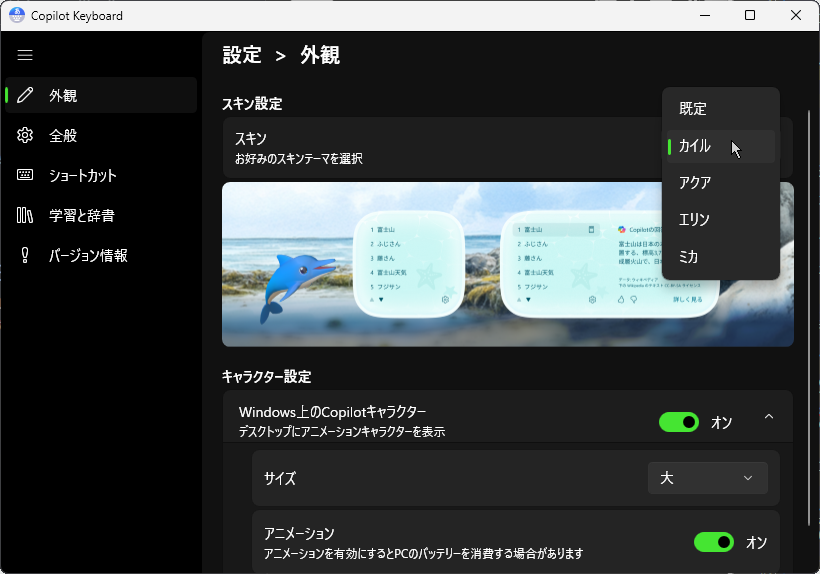Go to the ショートカット page

(x=101, y=175)
